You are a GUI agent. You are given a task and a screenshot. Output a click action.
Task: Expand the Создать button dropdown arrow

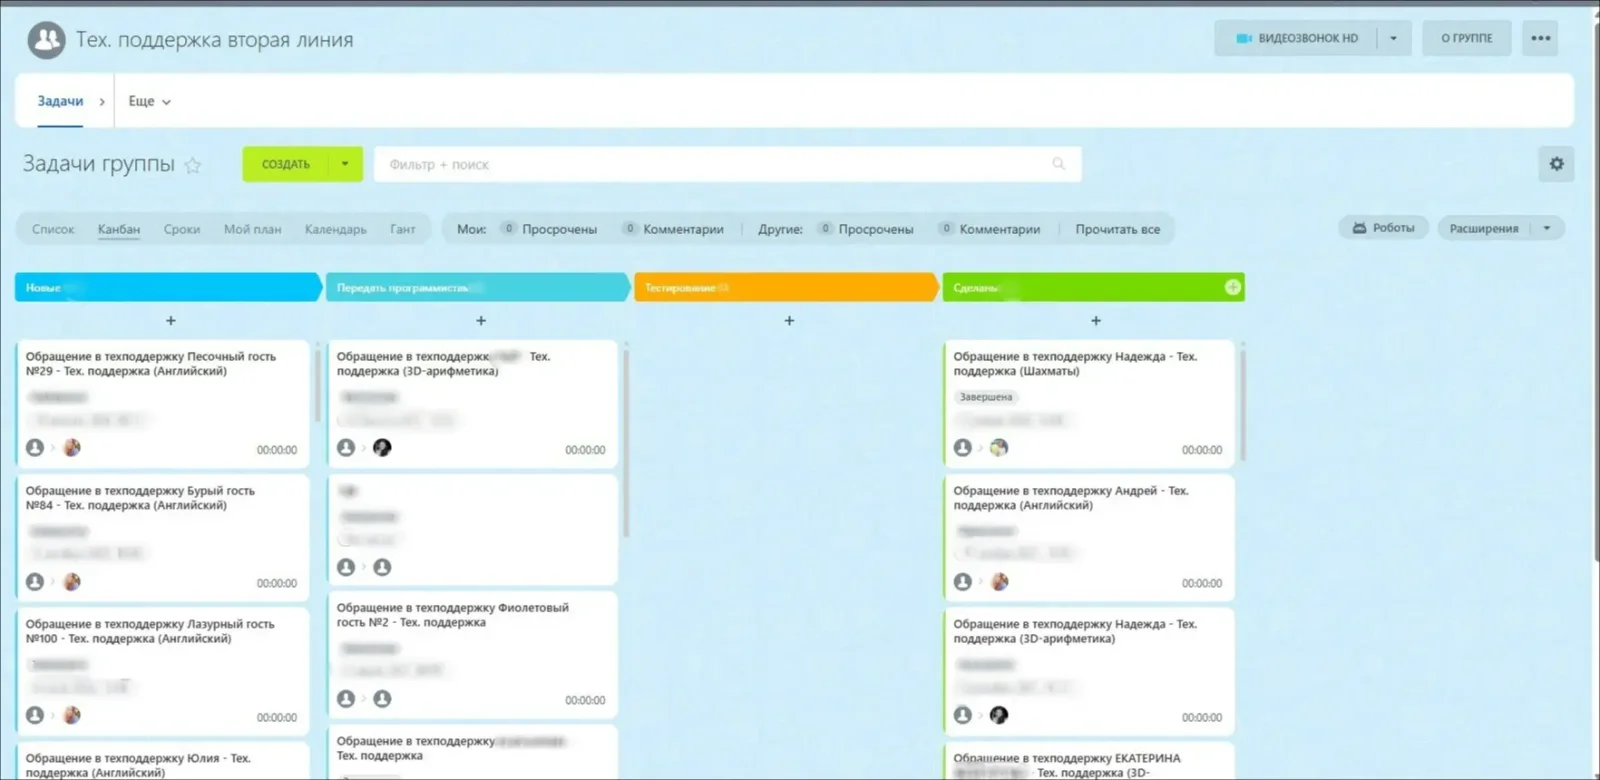coord(345,164)
